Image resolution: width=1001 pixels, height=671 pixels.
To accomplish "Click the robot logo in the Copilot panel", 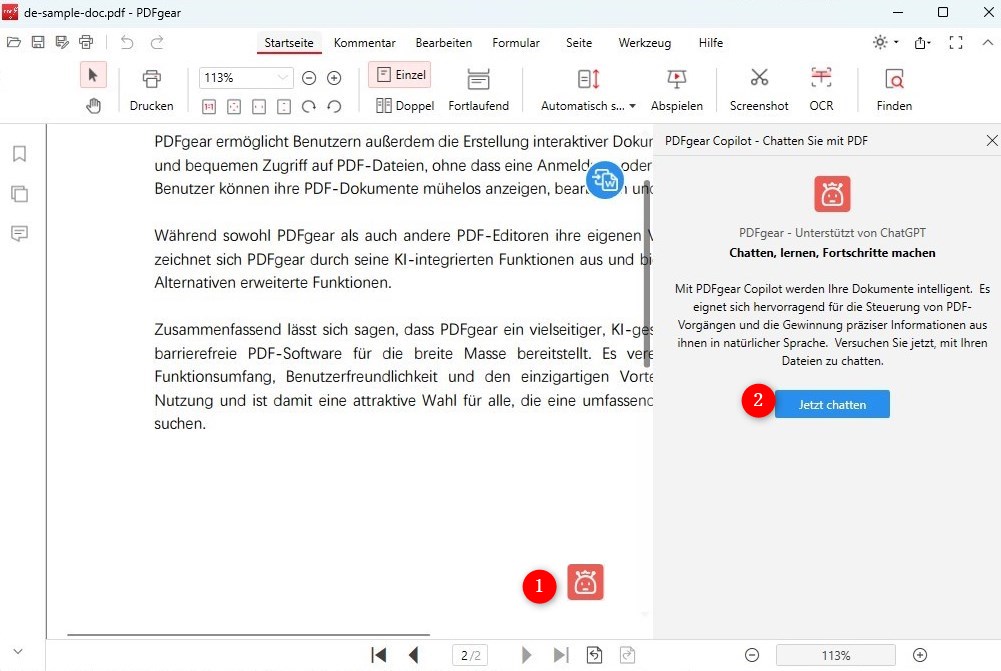I will click(x=832, y=193).
